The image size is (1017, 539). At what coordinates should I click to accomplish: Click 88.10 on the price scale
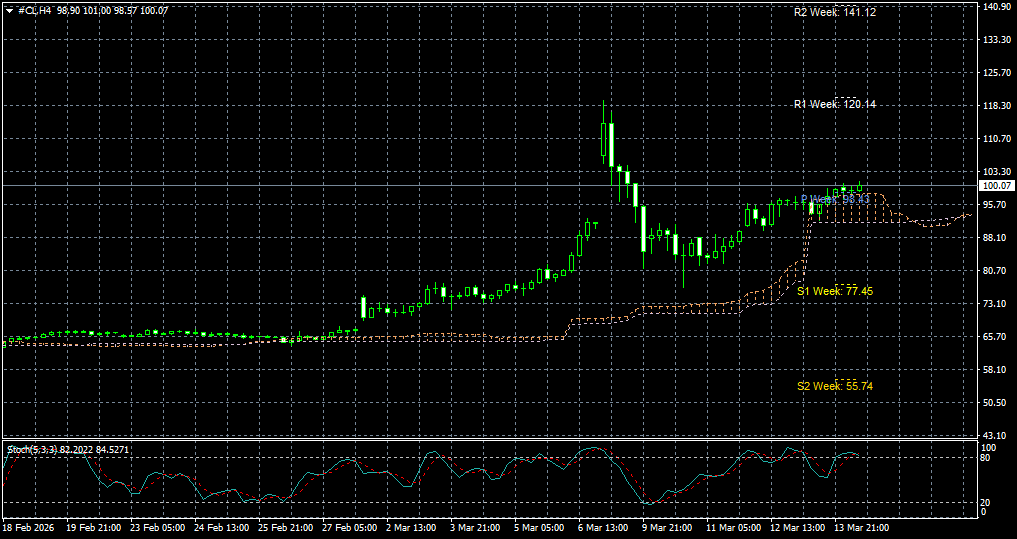994,237
